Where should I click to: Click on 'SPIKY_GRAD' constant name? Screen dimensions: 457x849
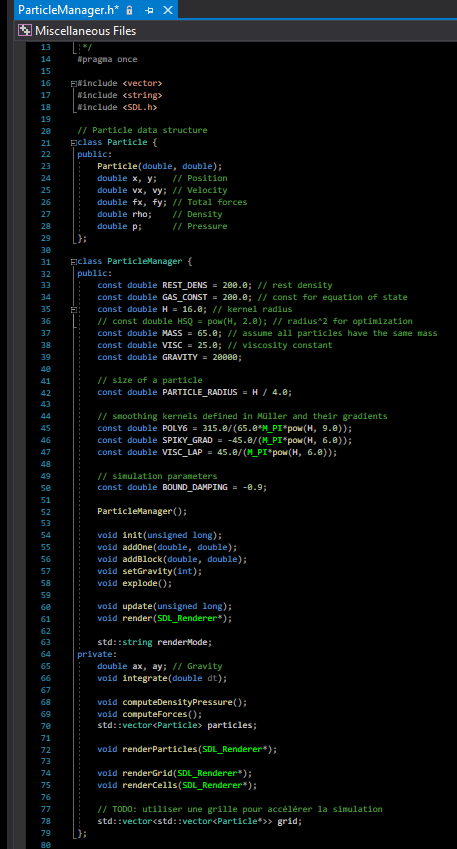[x=187, y=440]
